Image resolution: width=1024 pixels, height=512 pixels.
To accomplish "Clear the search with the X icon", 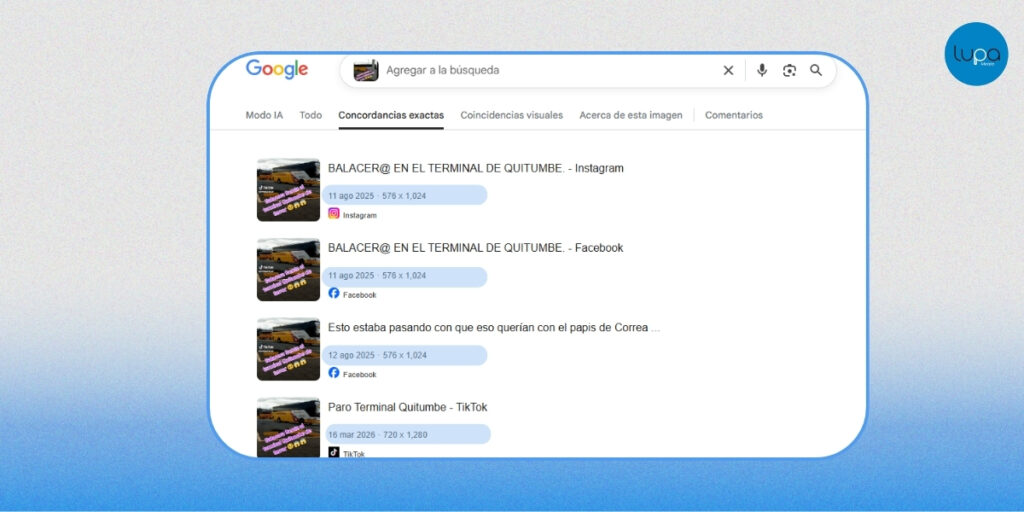I will (728, 70).
